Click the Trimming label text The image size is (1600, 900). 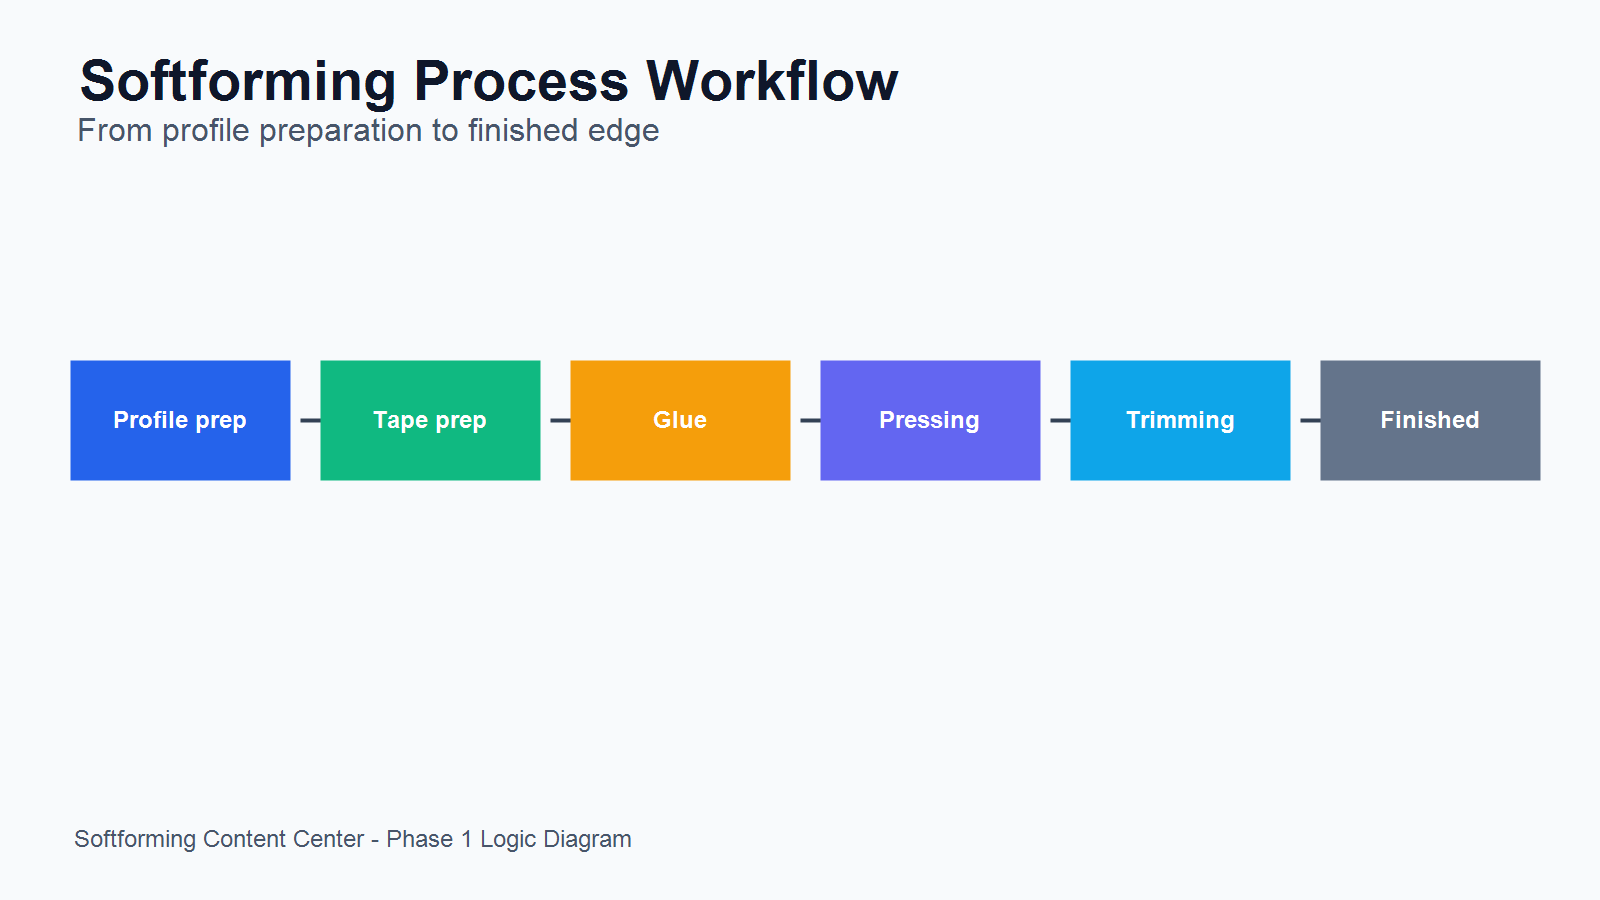click(x=1180, y=420)
